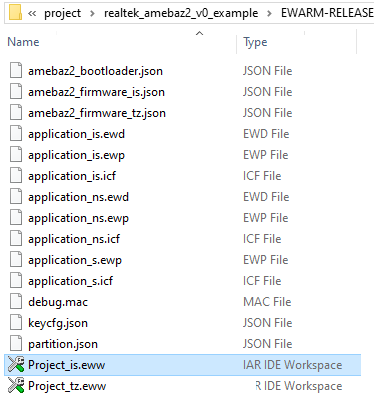Open dropdown arrow after project breadcrumb

92,14
